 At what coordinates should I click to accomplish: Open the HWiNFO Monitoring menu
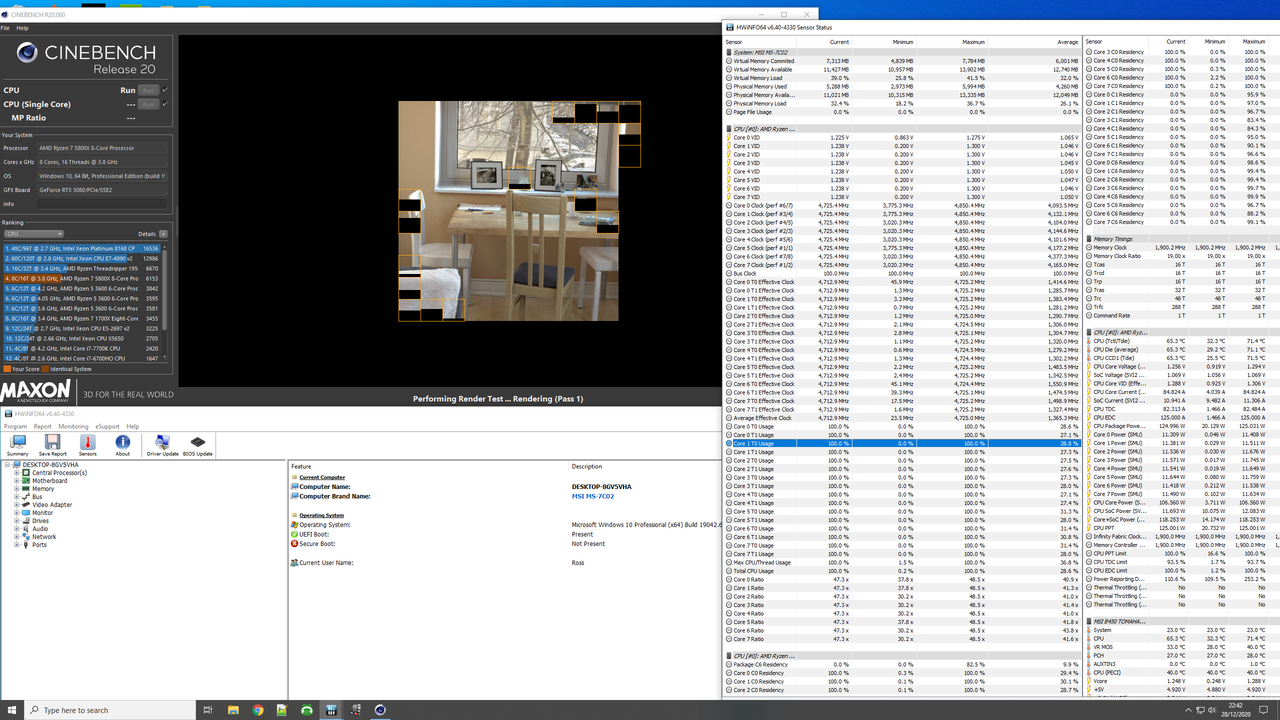[x=73, y=426]
